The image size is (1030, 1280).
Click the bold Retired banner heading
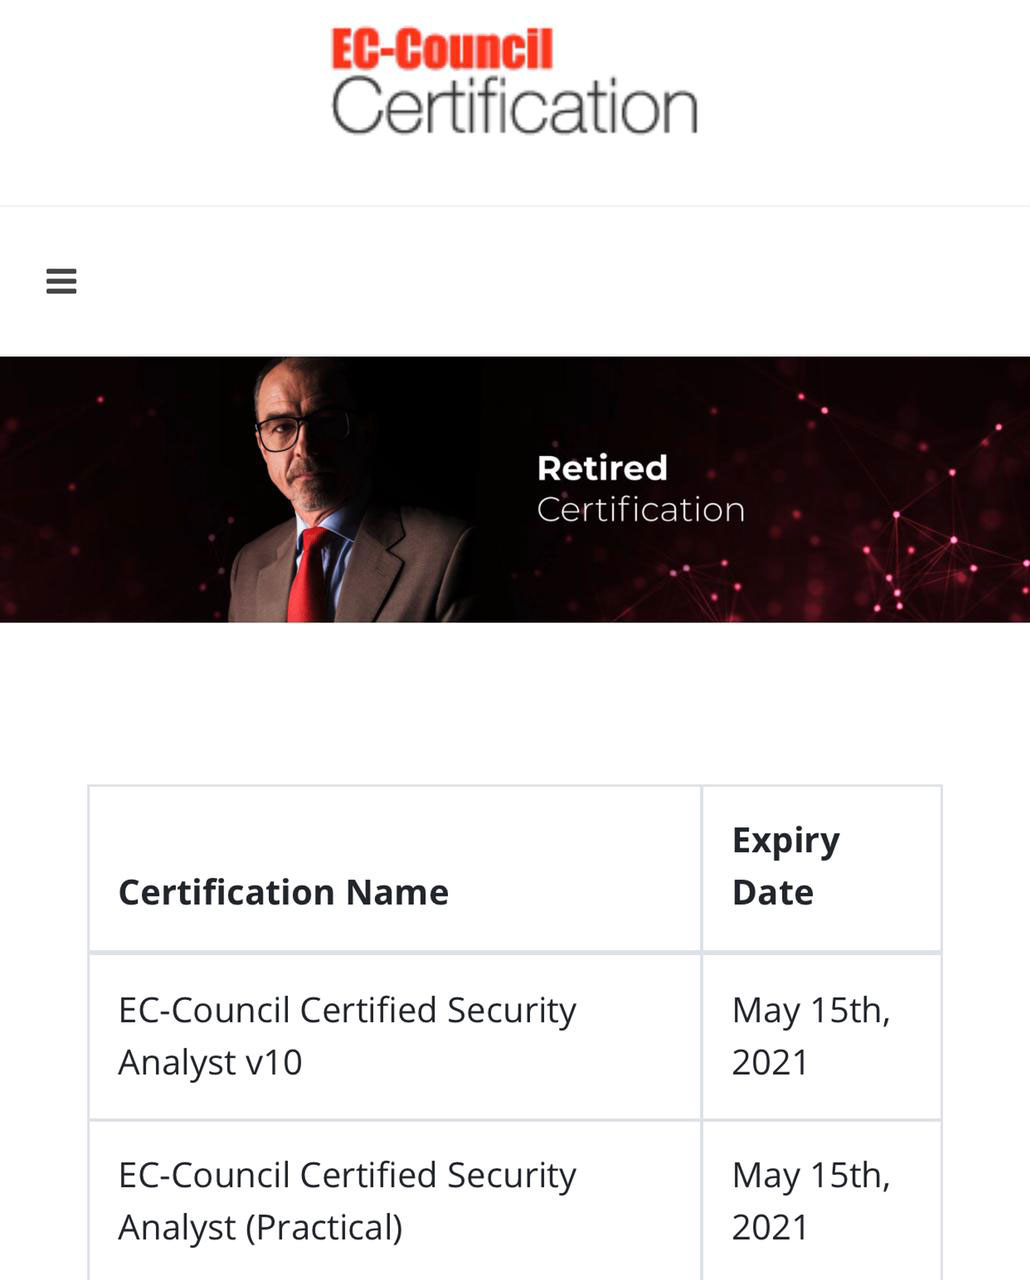602,468
